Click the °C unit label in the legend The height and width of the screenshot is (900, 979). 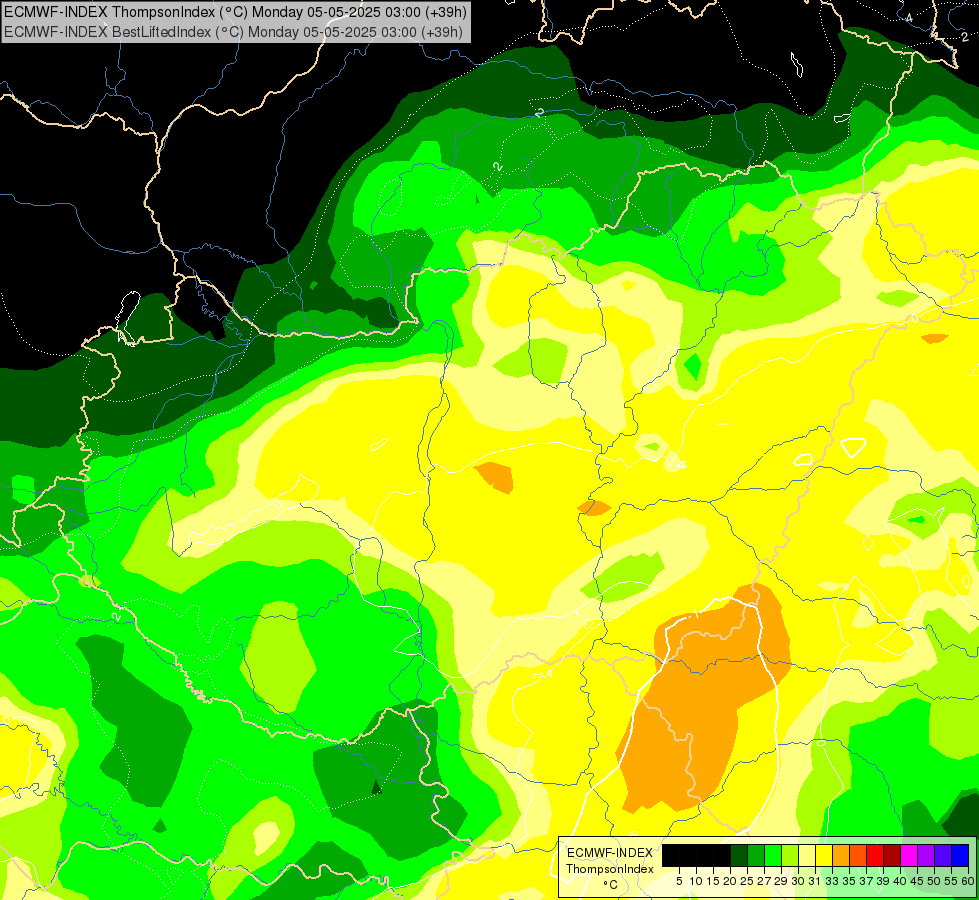tap(610, 885)
